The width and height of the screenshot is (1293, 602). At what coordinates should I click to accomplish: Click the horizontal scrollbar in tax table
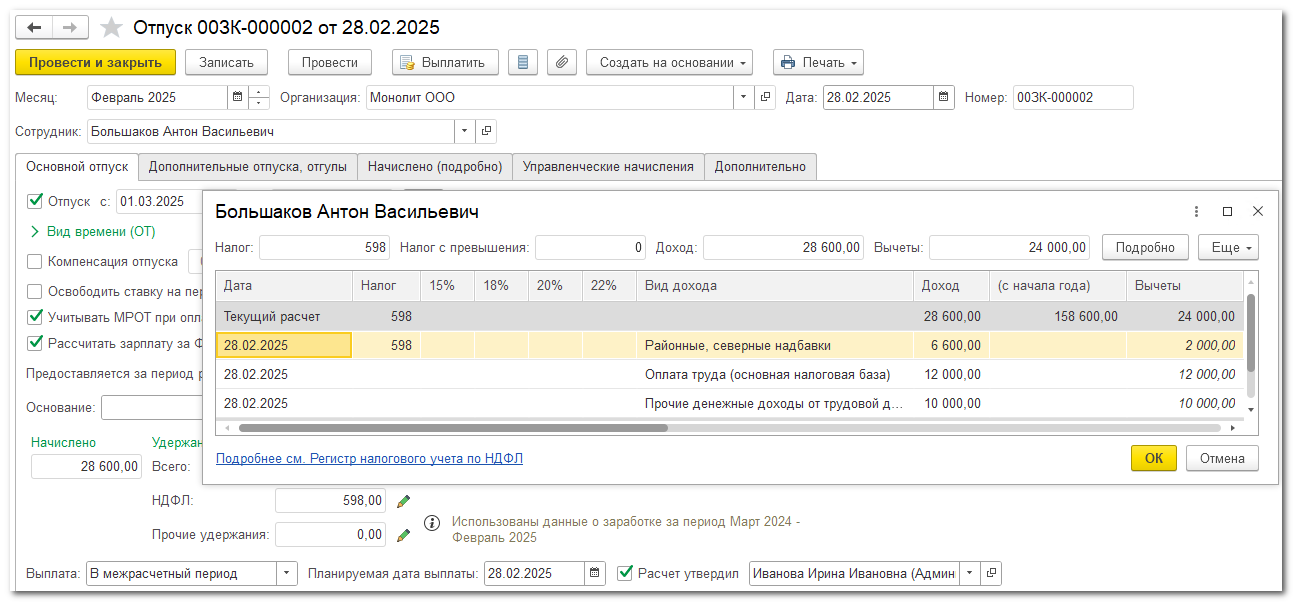click(452, 428)
